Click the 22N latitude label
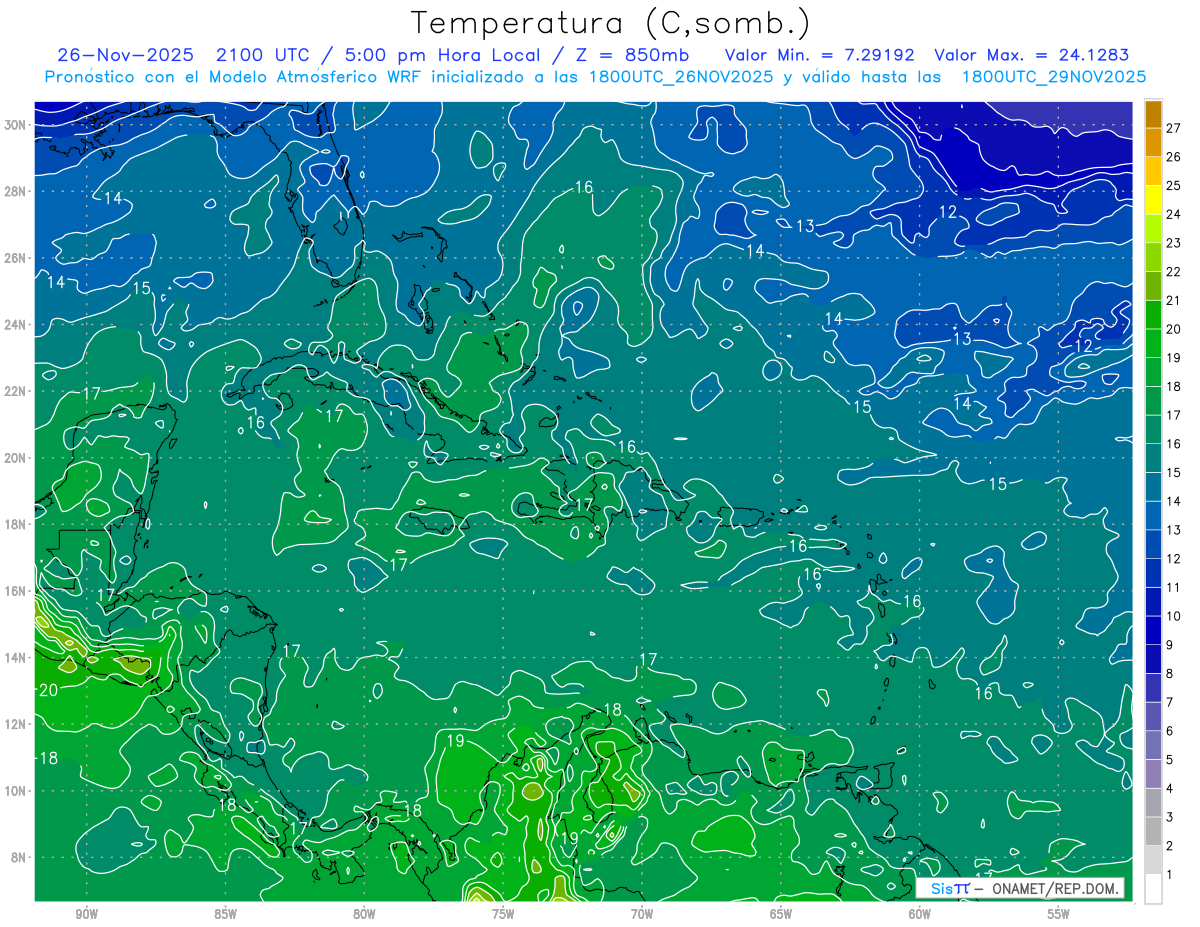The image size is (1200, 927). coord(16,391)
